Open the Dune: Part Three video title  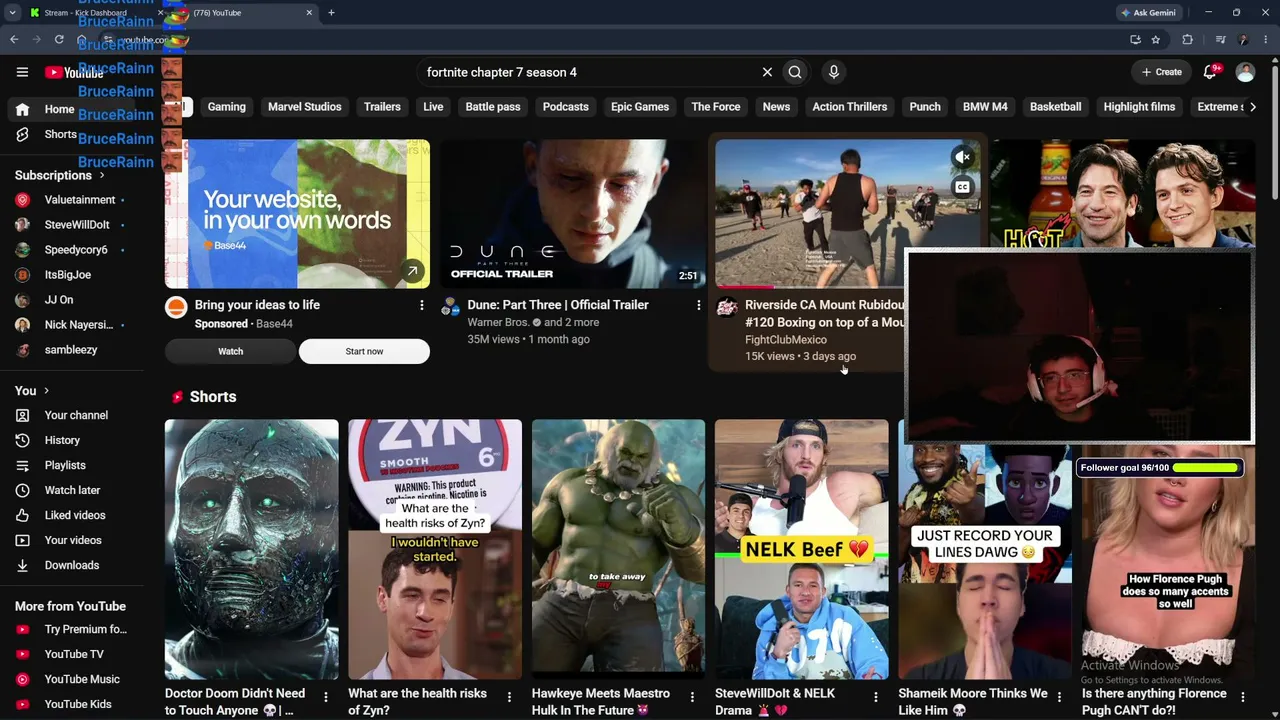[558, 305]
